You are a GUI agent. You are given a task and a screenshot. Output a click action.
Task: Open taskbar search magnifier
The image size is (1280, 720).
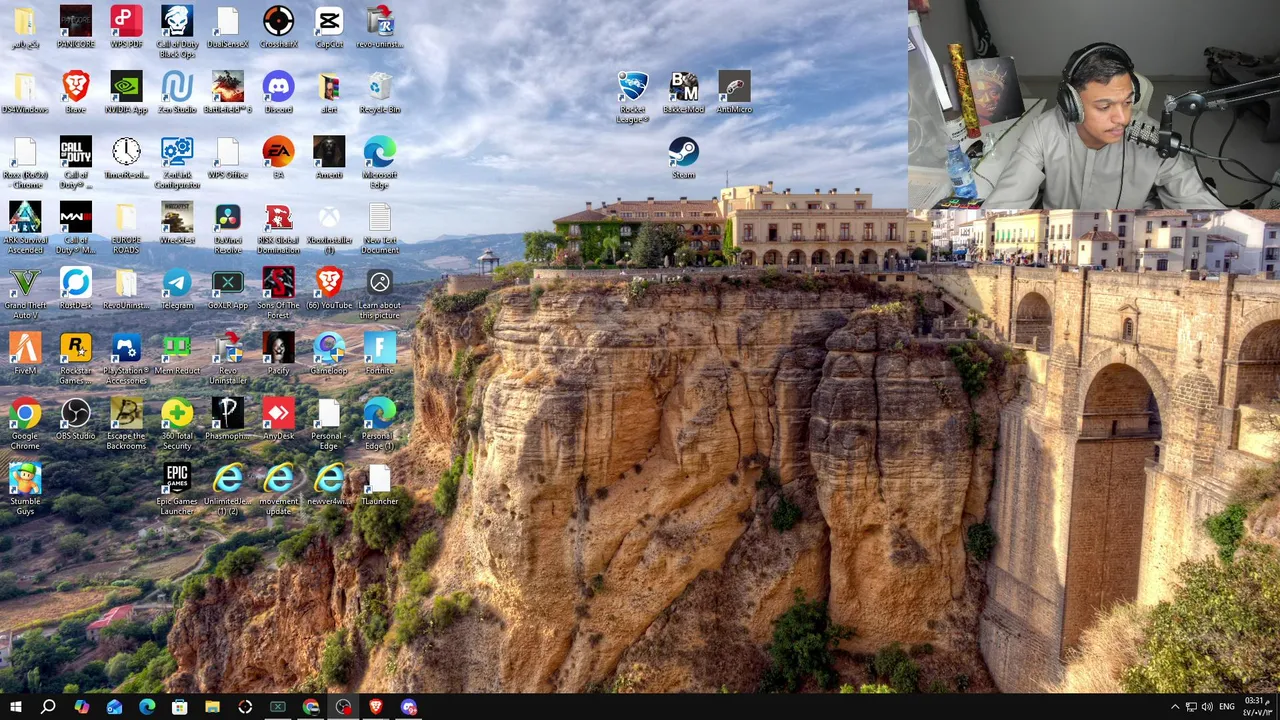click(48, 708)
